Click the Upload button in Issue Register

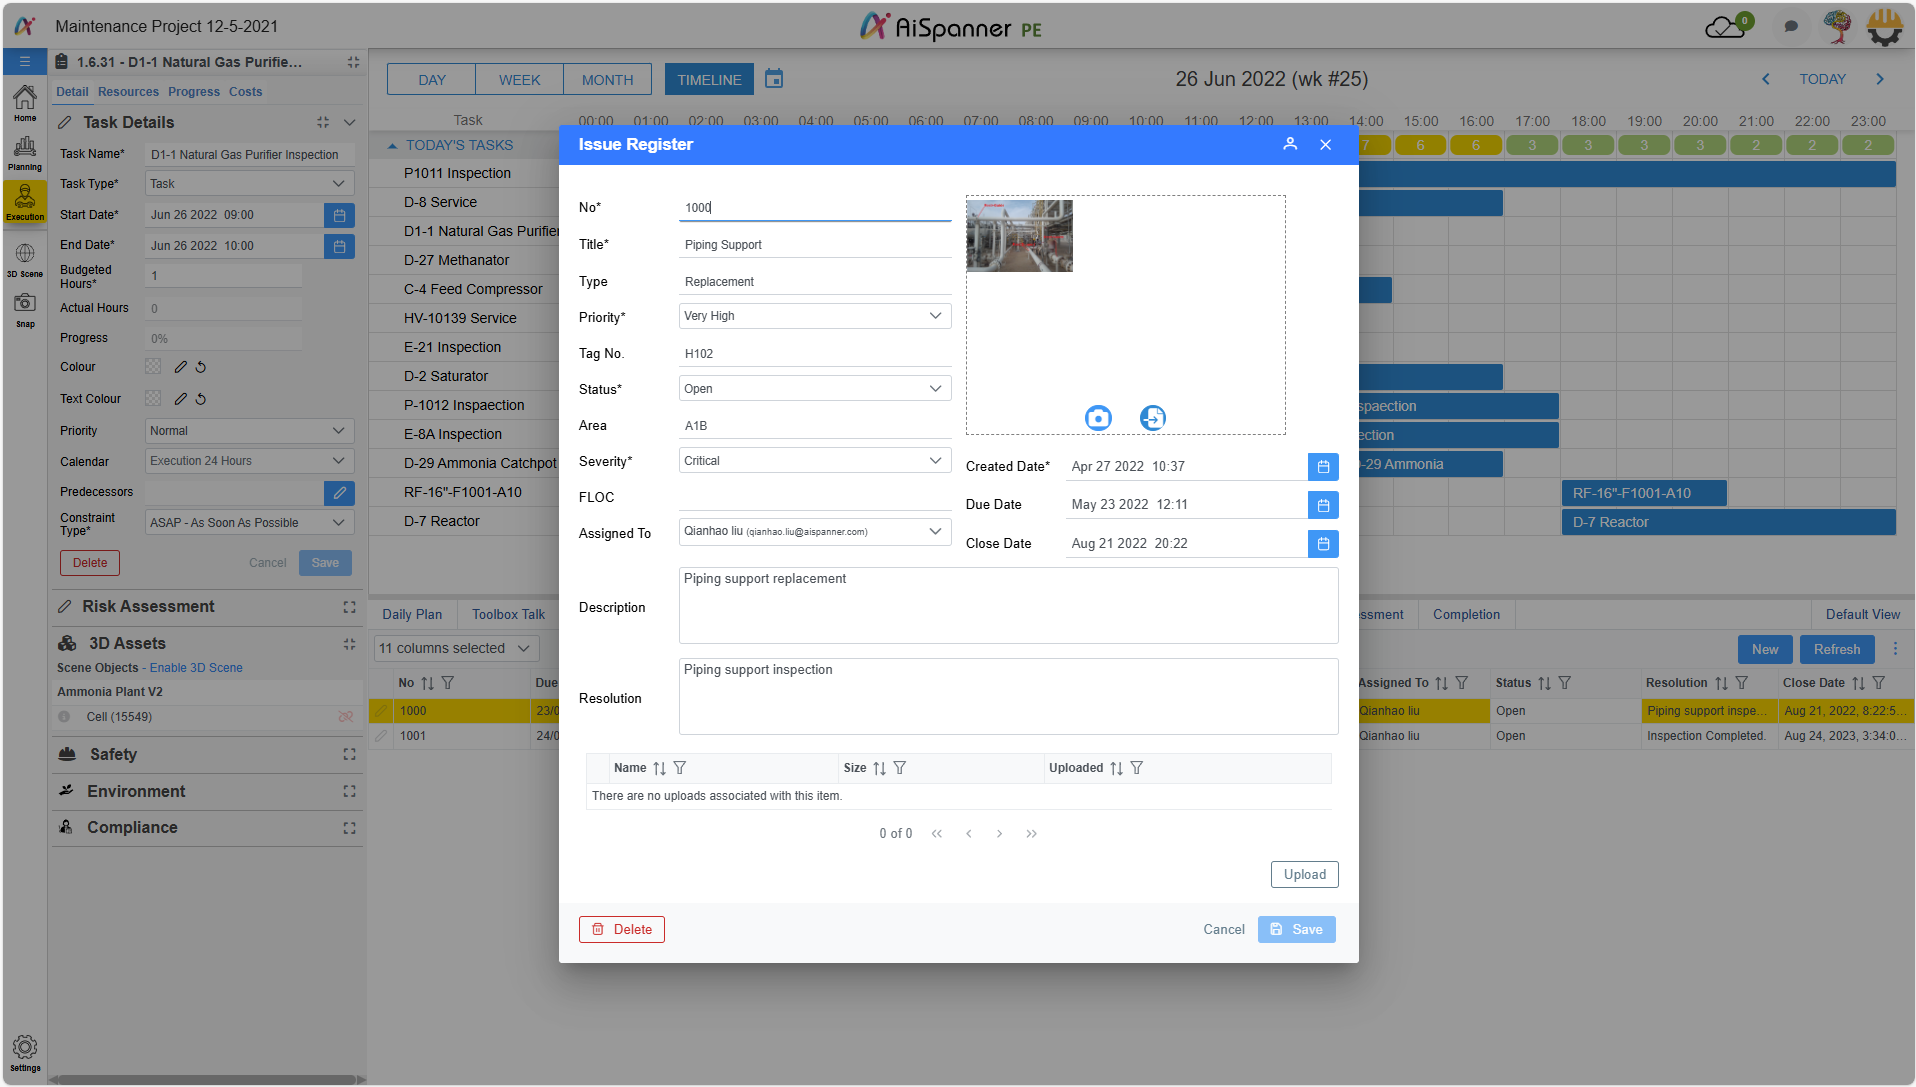coord(1304,873)
